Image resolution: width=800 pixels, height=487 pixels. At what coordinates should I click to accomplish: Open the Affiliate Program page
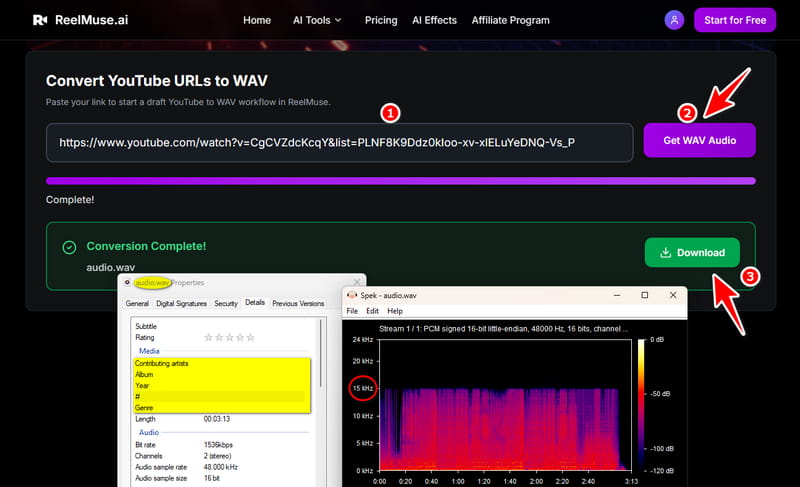pos(510,20)
